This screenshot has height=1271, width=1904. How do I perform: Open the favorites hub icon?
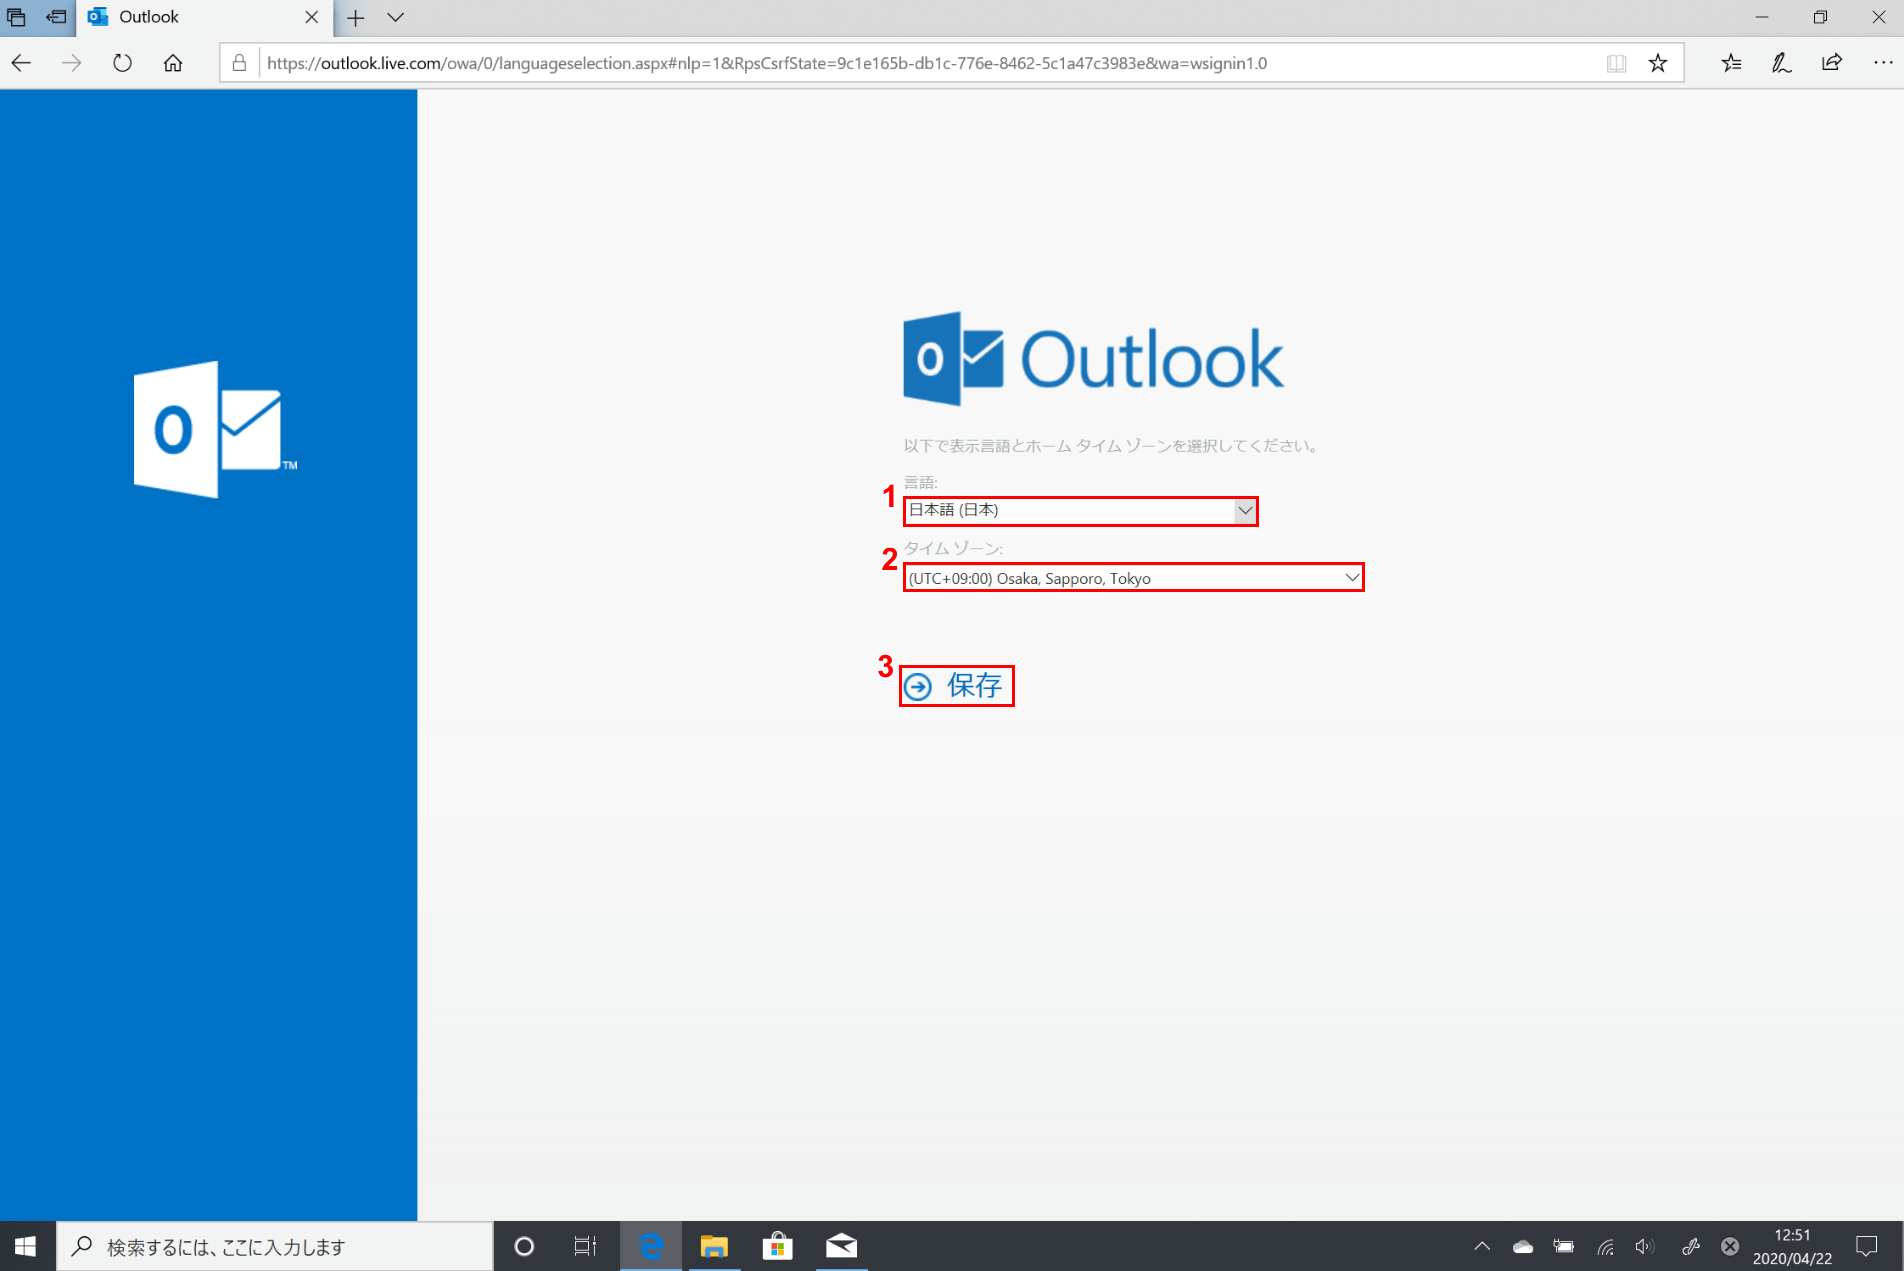point(1731,63)
